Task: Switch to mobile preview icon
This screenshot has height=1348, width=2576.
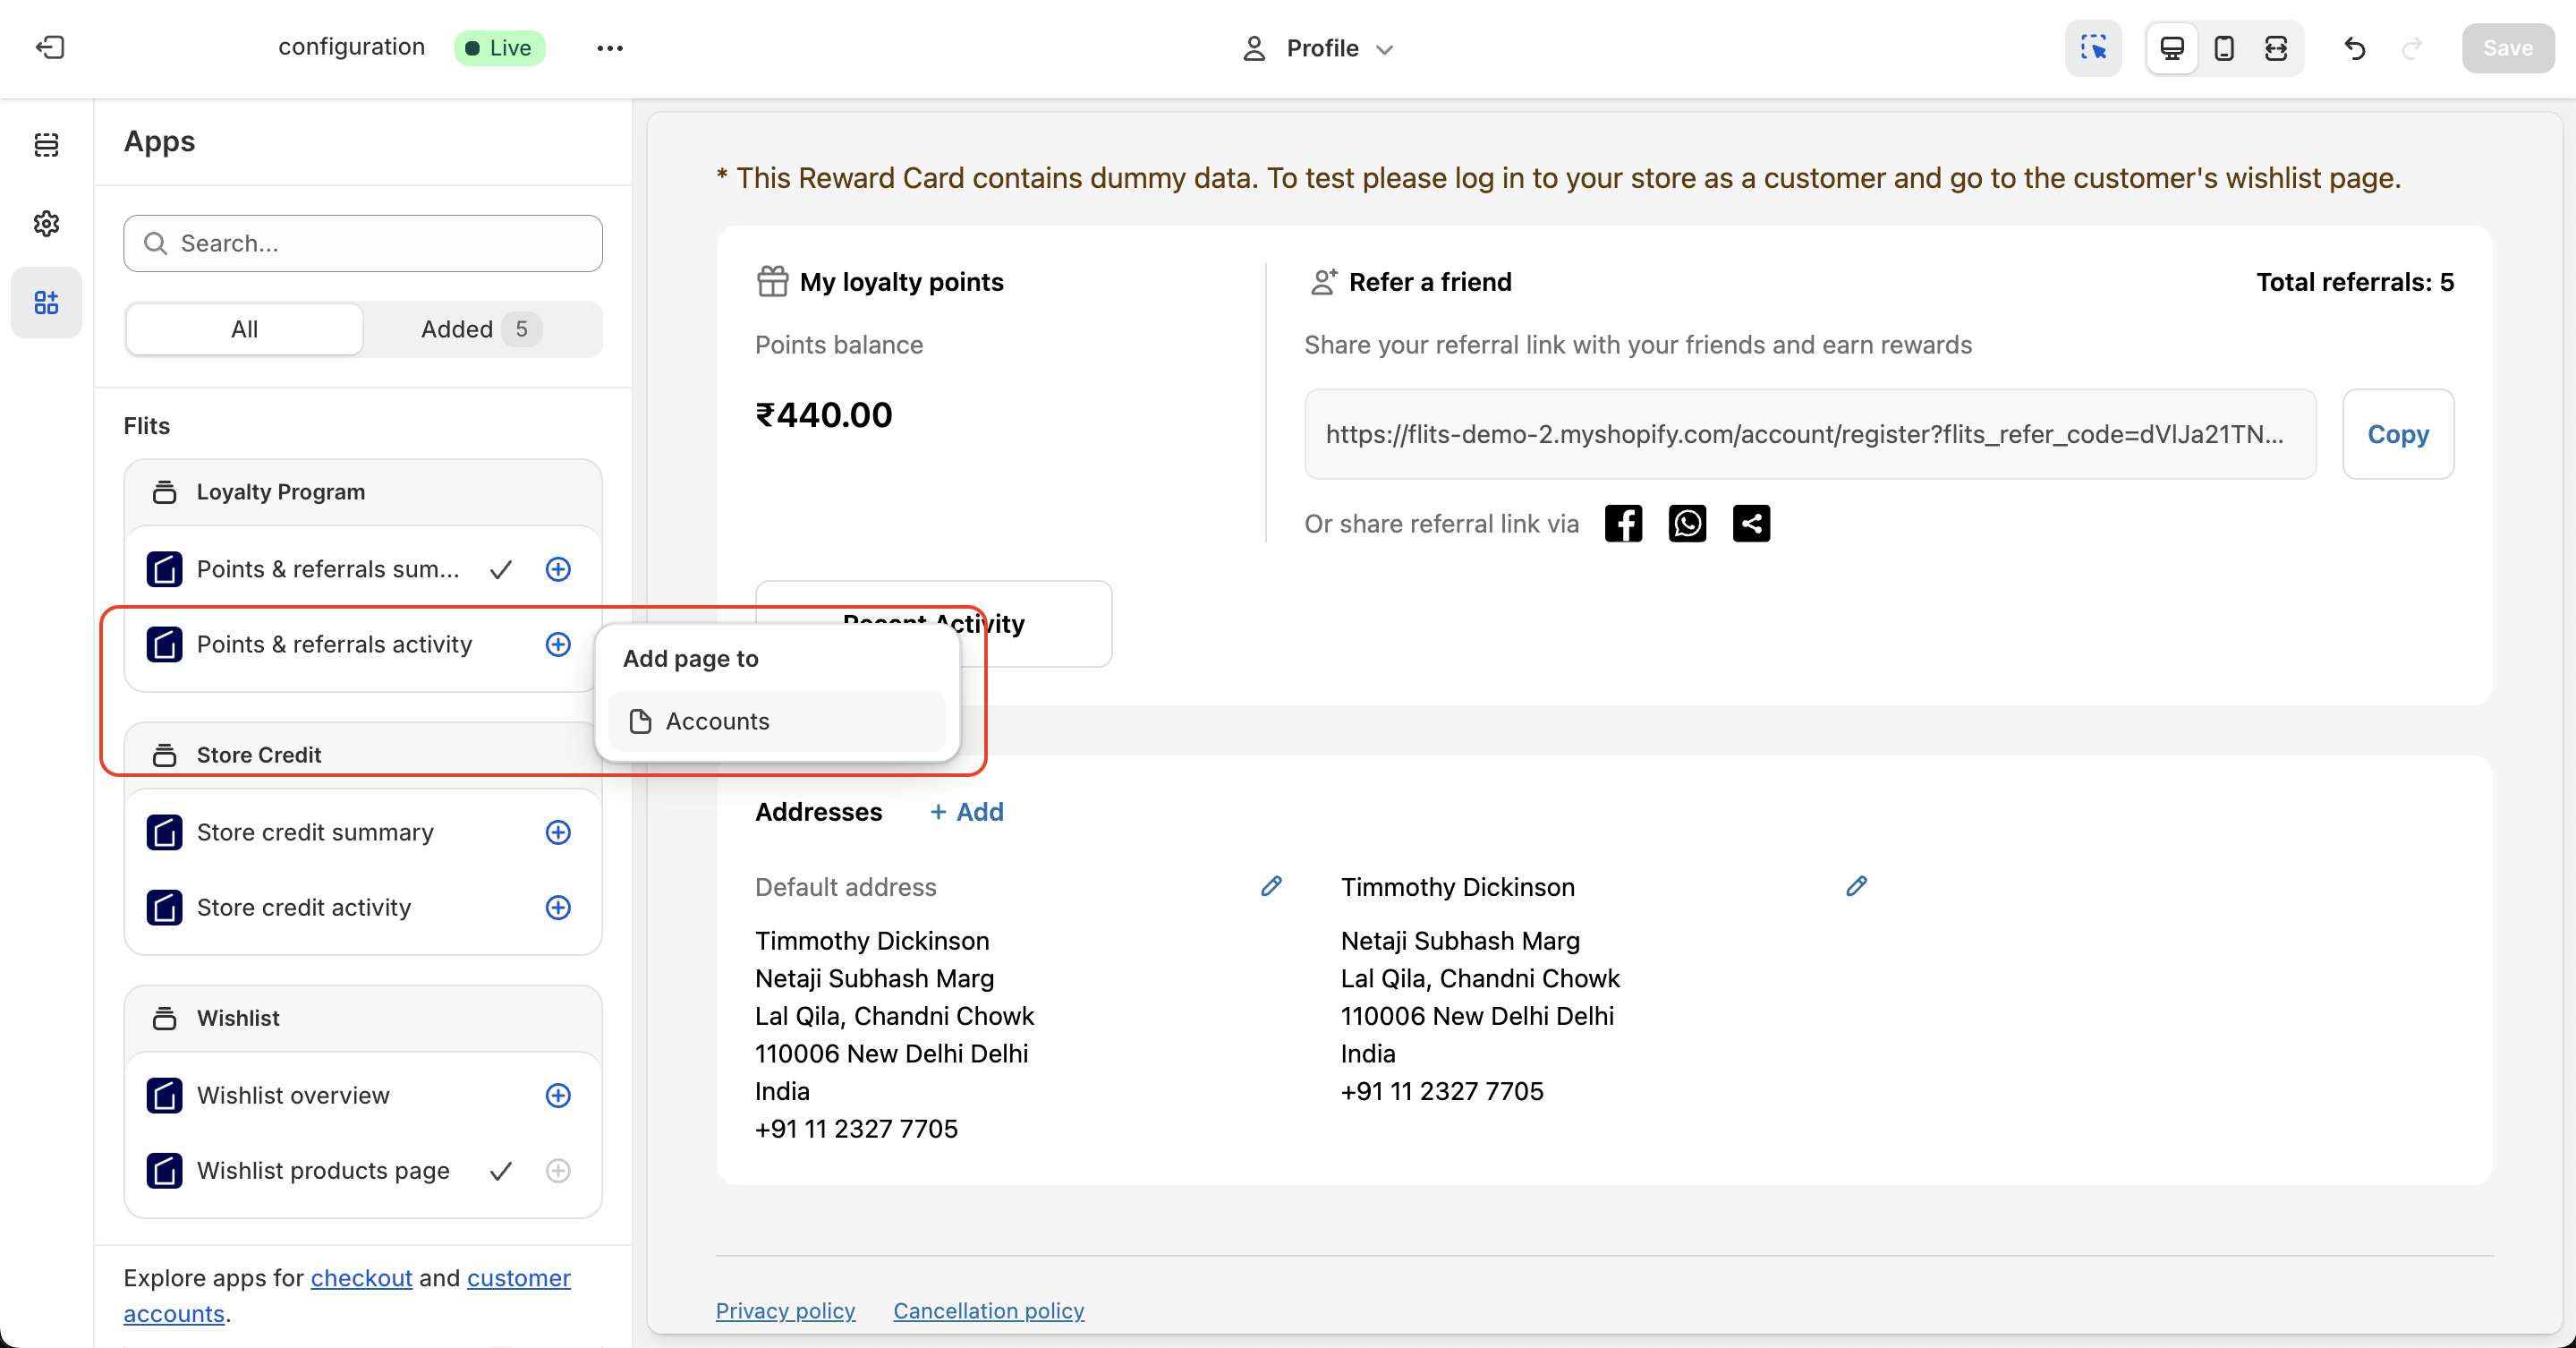Action: [x=2224, y=48]
